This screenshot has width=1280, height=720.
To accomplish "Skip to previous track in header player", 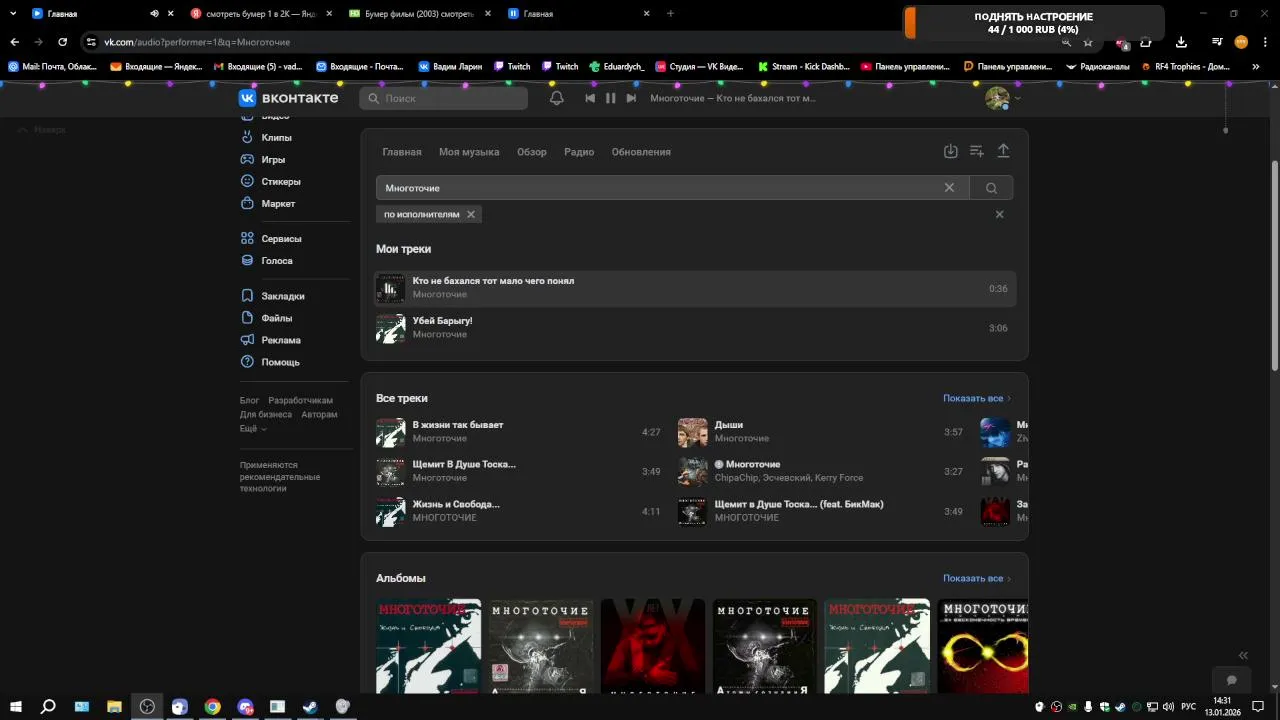I will coord(590,98).
